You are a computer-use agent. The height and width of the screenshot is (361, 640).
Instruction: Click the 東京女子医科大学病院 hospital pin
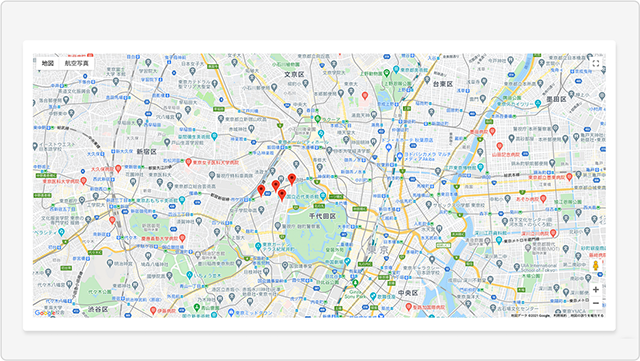pos(189,162)
